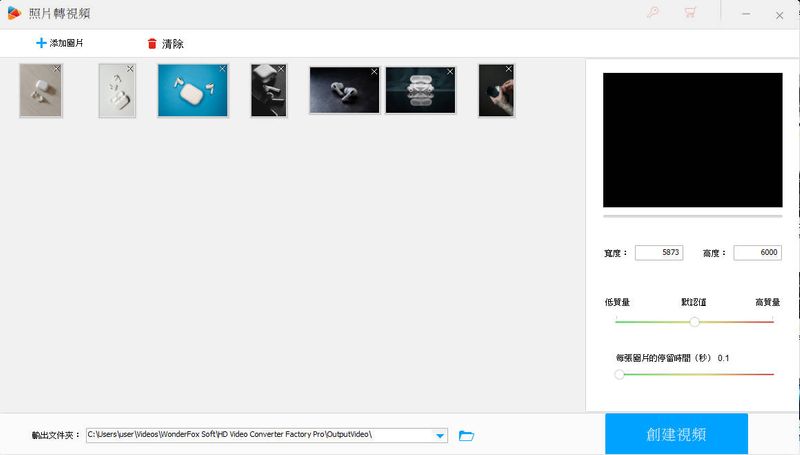
Task: Click the 高質量 high quality label
Action: click(768, 302)
